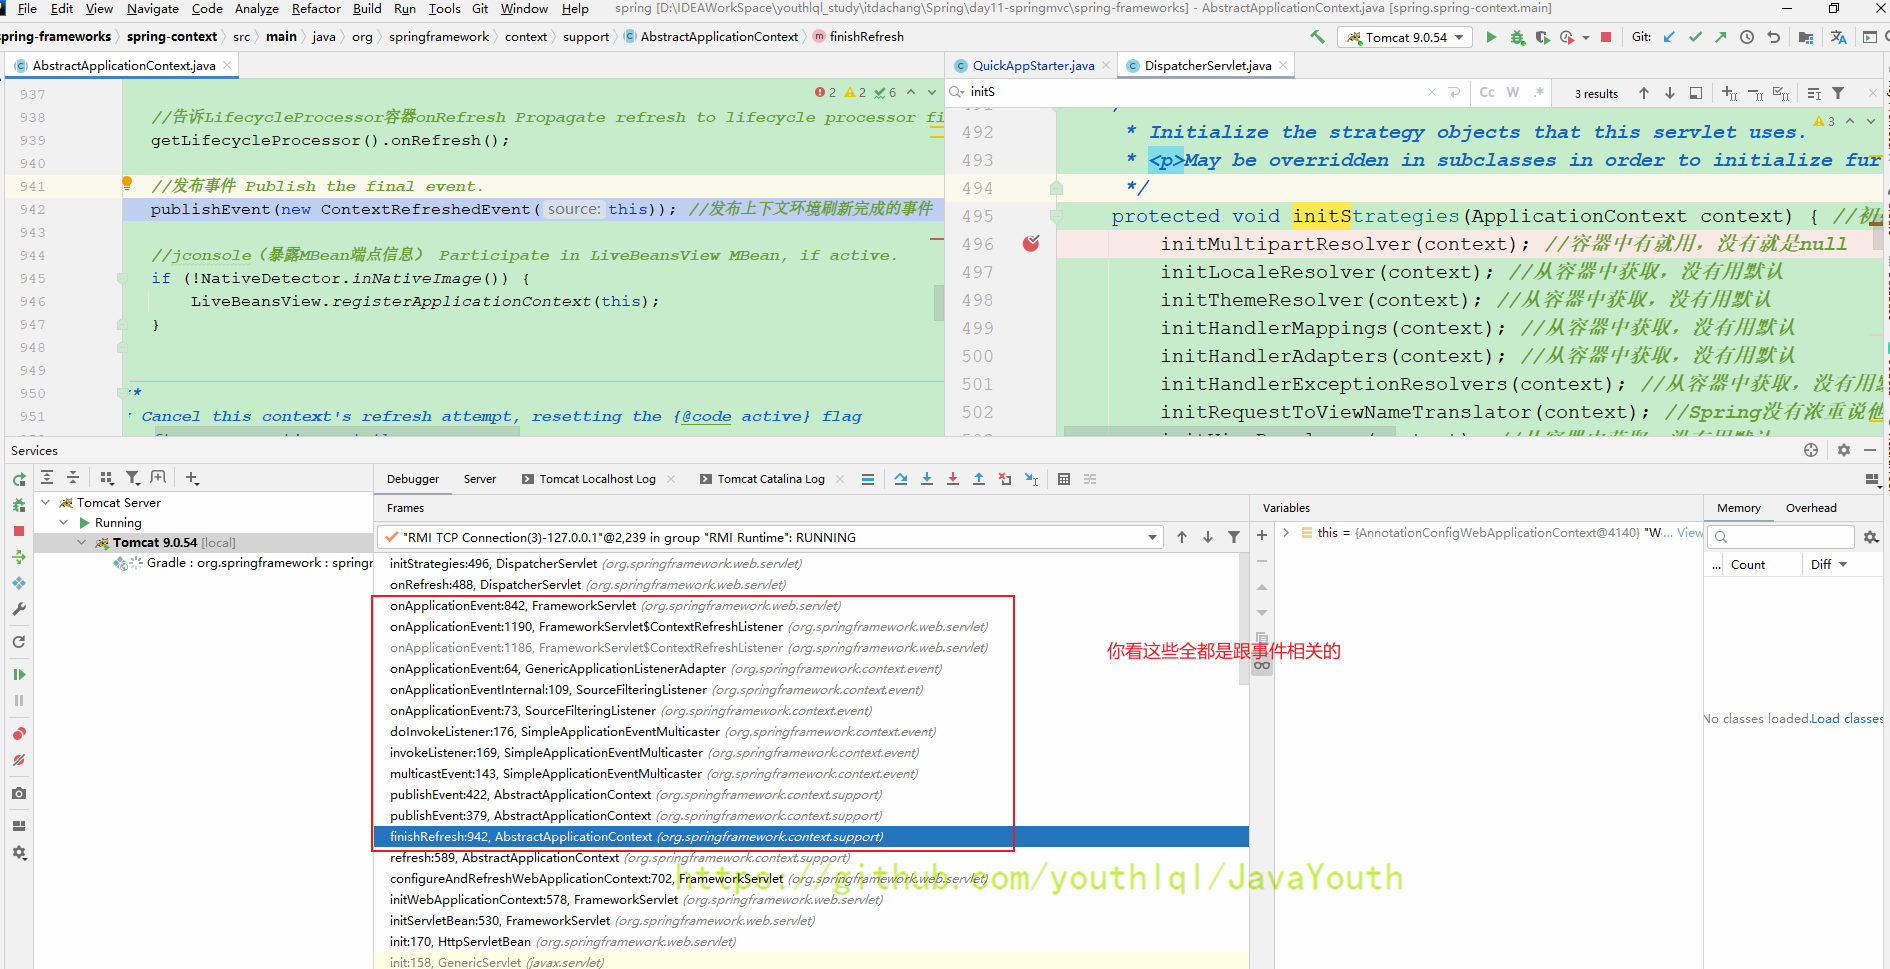Click Step Over in debugger toolbar
The height and width of the screenshot is (969, 1890).
(901, 479)
